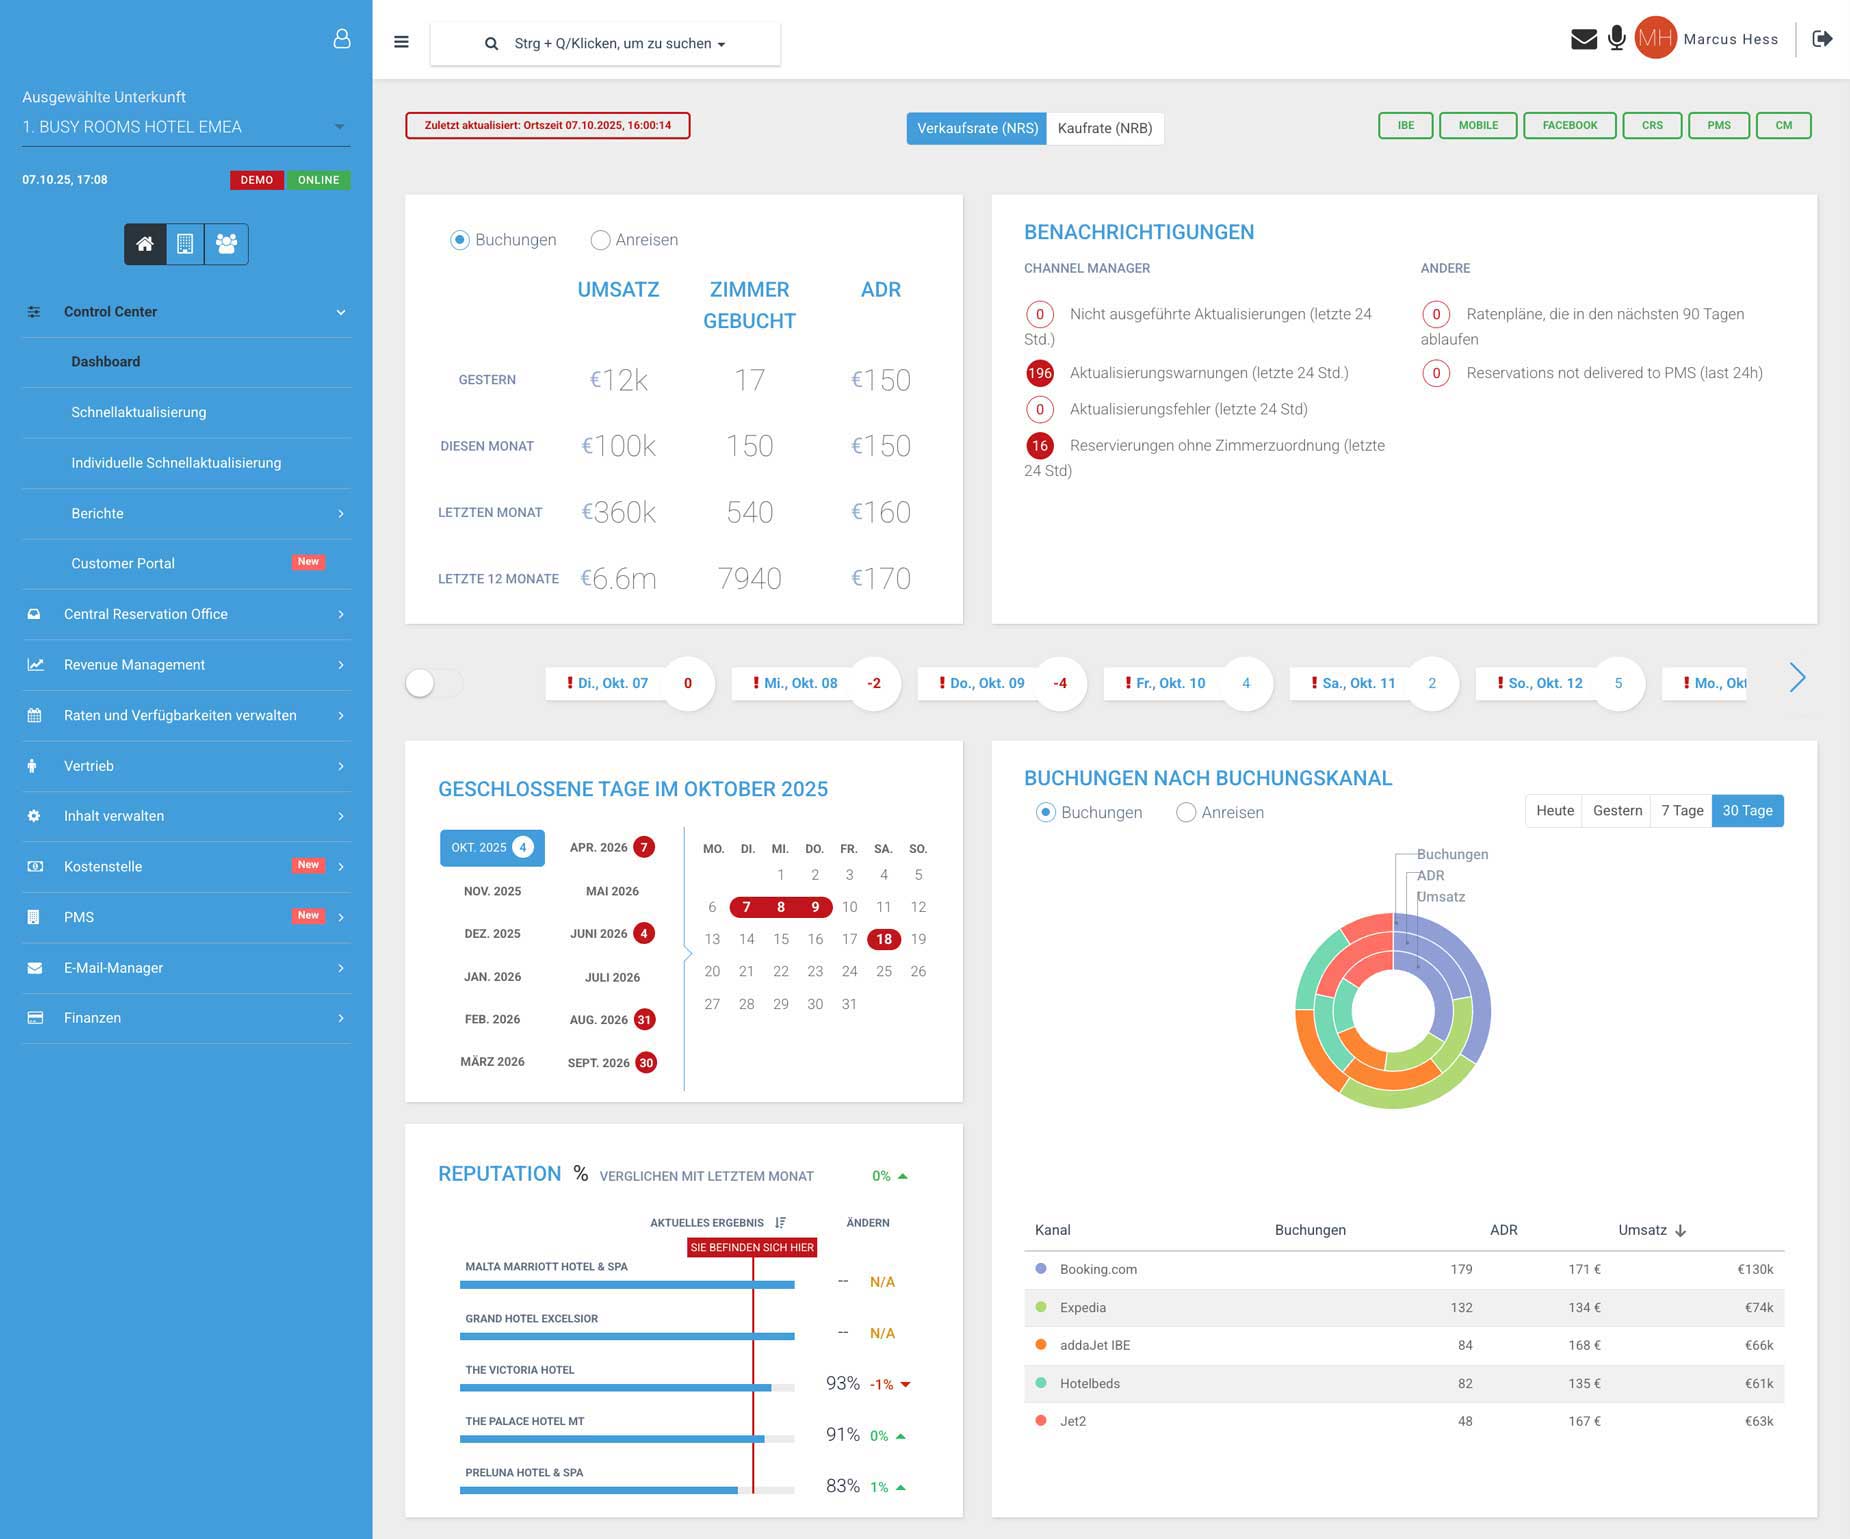Toggle the hamburger menu icon
This screenshot has width=1850, height=1539.
point(401,42)
